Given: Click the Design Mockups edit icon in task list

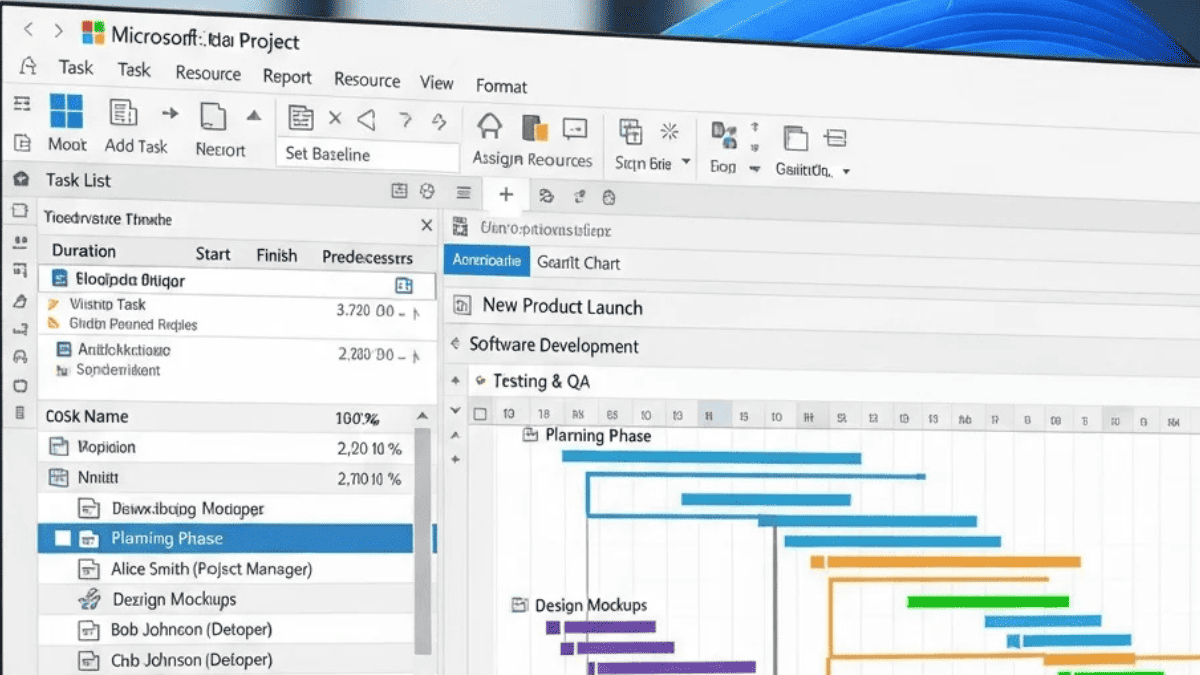Looking at the screenshot, I should (x=90, y=599).
